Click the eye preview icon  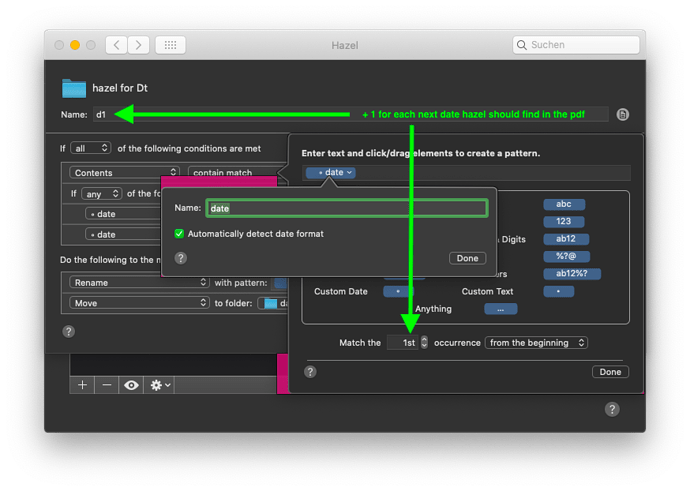130,385
